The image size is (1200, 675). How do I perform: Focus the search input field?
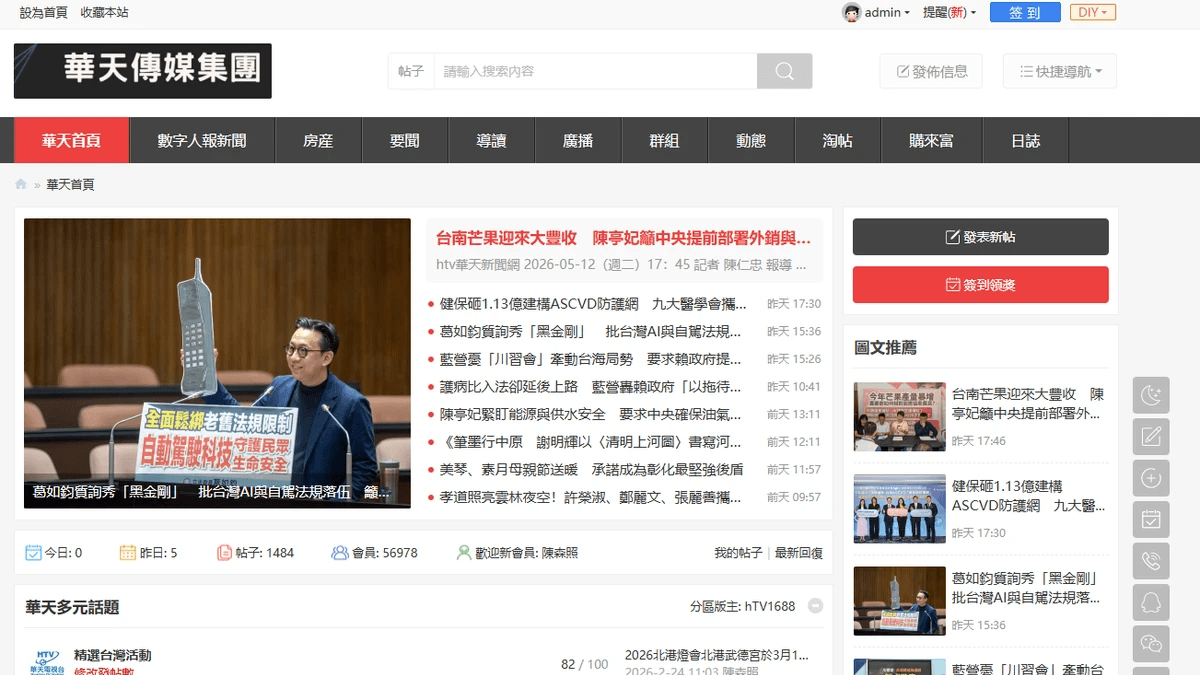point(595,71)
